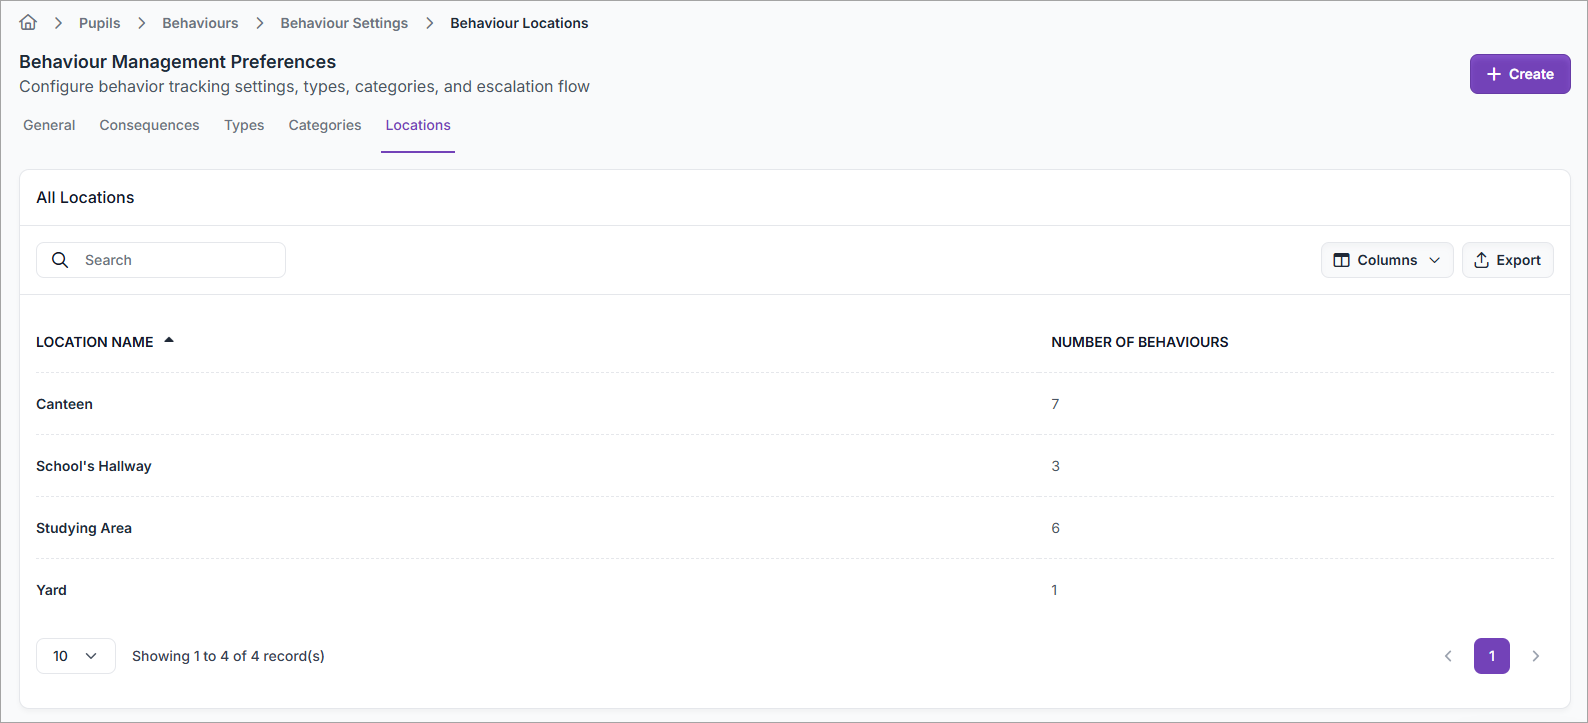Click the Create button
Screen dimensions: 1588x723
1519,74
